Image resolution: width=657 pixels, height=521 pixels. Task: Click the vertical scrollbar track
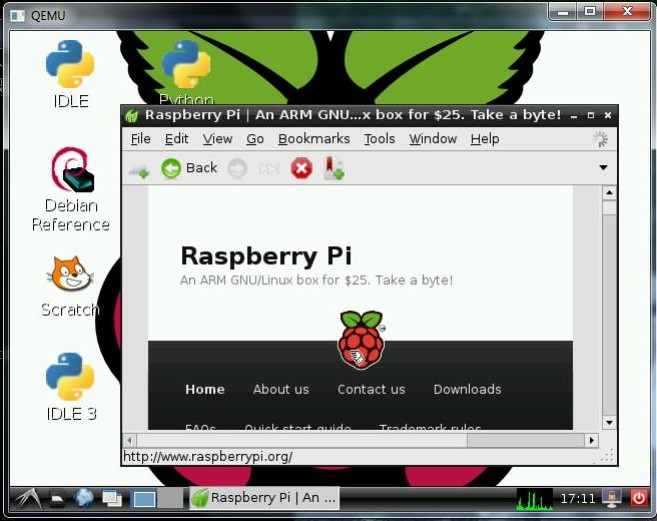(x=609, y=314)
